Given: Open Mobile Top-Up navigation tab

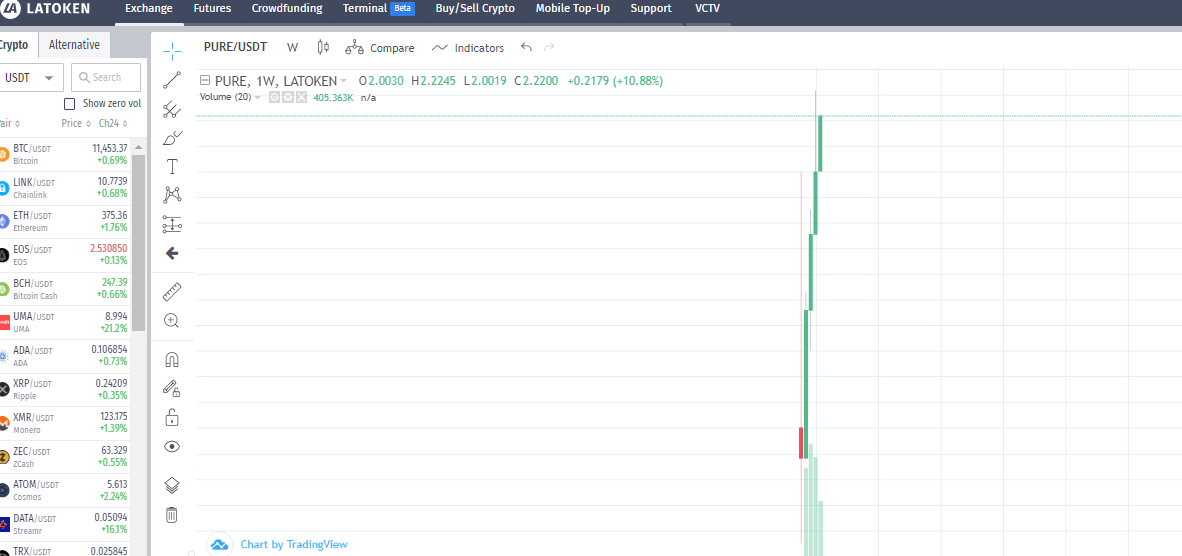Looking at the screenshot, I should [573, 9].
